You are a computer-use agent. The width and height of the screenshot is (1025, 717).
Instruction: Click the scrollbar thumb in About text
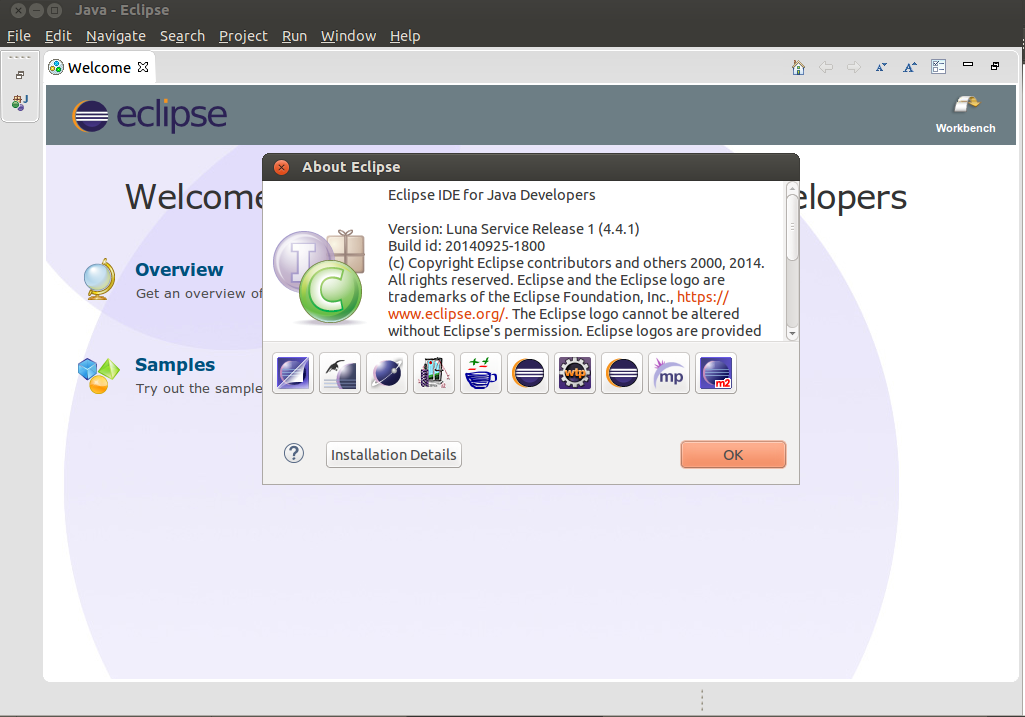pos(792,227)
